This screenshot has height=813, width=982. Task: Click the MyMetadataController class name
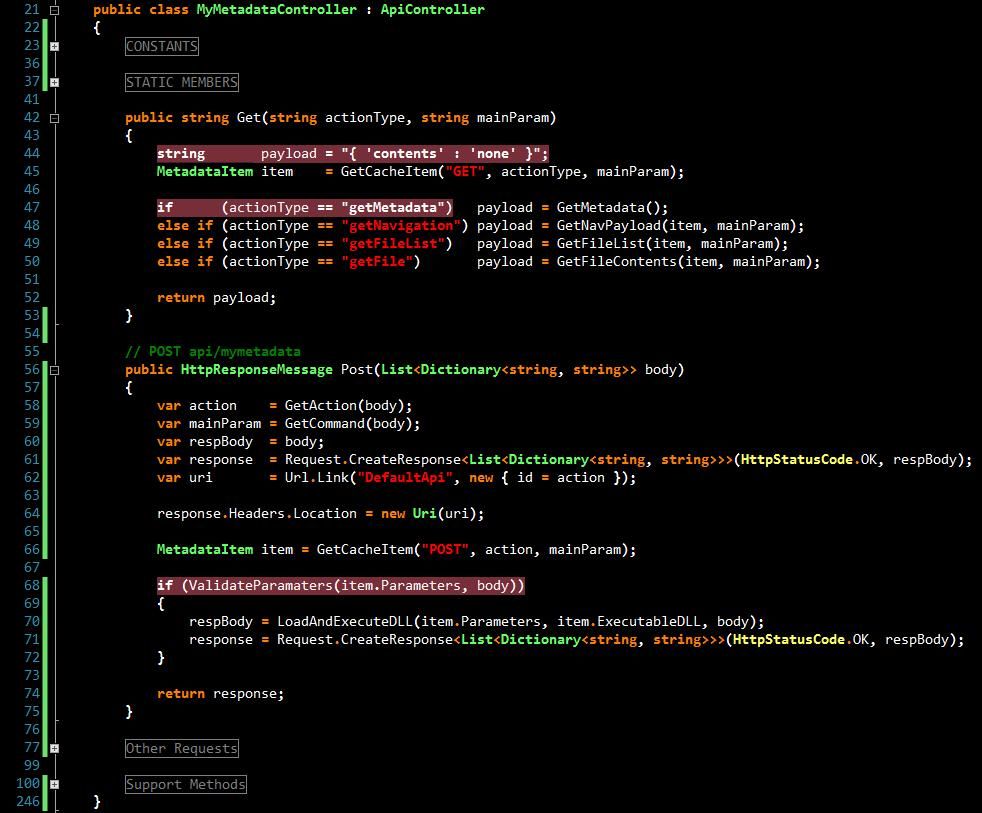pyautogui.click(x=276, y=9)
